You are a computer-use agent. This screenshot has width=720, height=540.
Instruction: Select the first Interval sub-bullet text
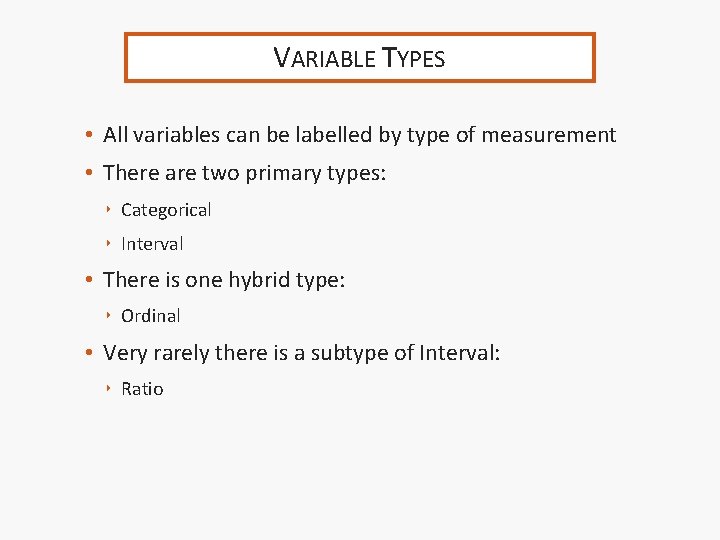tap(152, 244)
